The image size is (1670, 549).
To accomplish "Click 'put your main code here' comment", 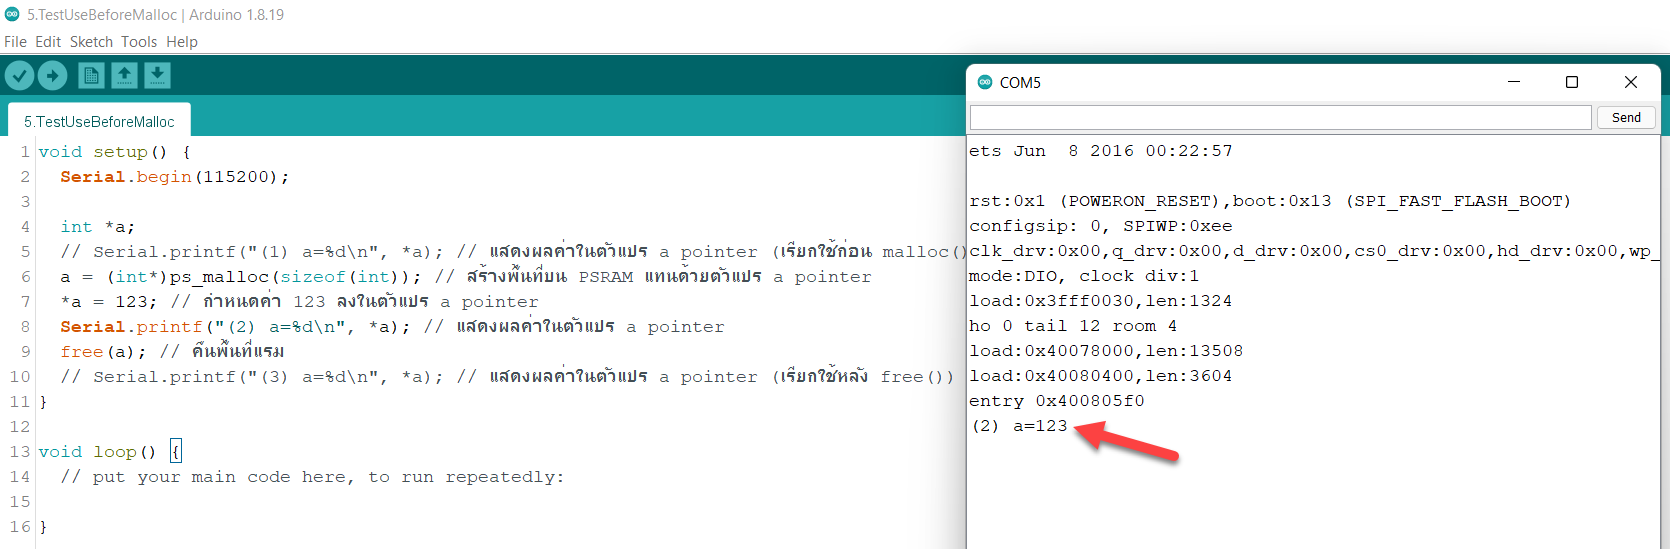I will [x=312, y=477].
